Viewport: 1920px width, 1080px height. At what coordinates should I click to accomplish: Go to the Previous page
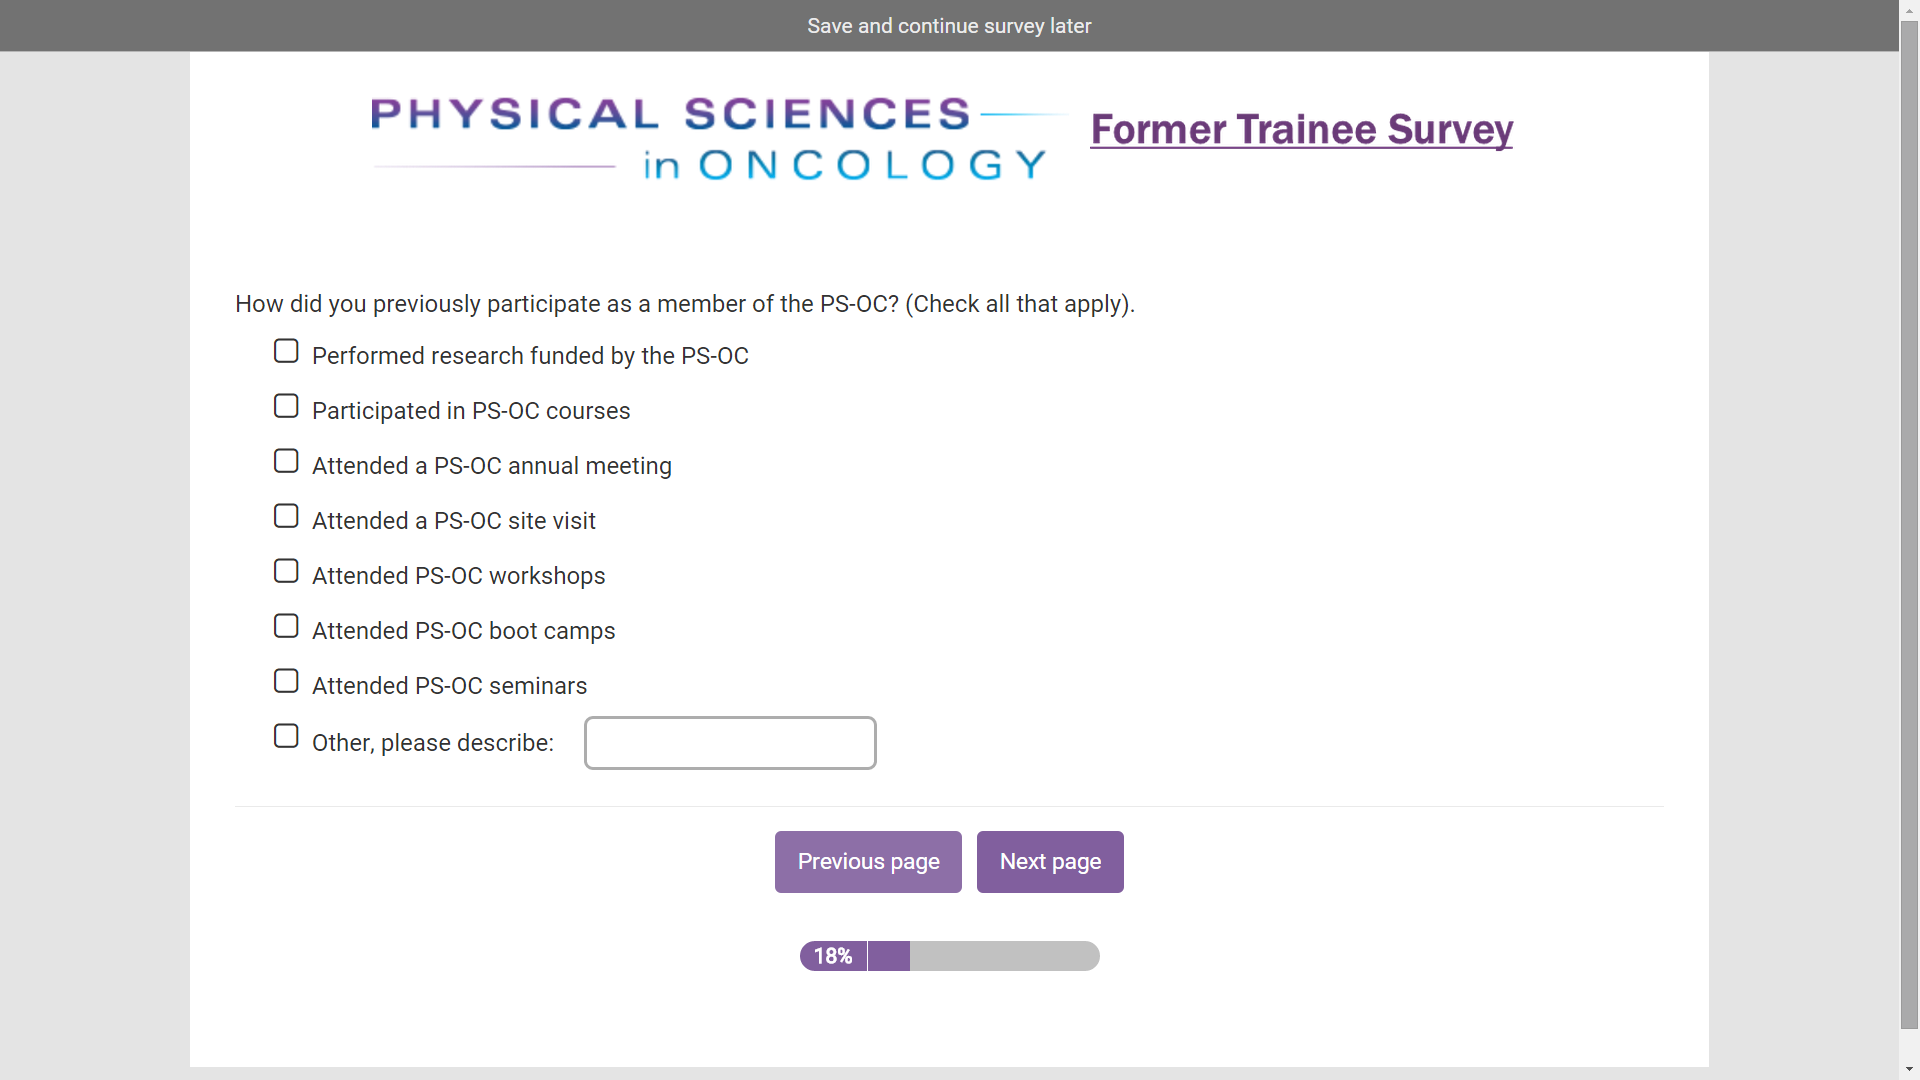868,862
